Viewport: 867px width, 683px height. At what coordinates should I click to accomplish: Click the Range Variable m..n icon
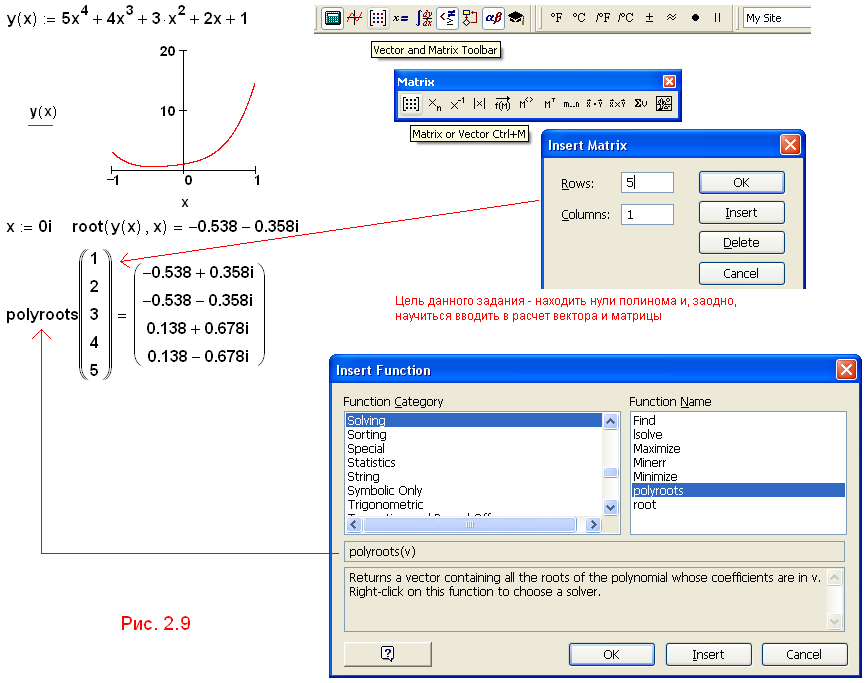[572, 103]
